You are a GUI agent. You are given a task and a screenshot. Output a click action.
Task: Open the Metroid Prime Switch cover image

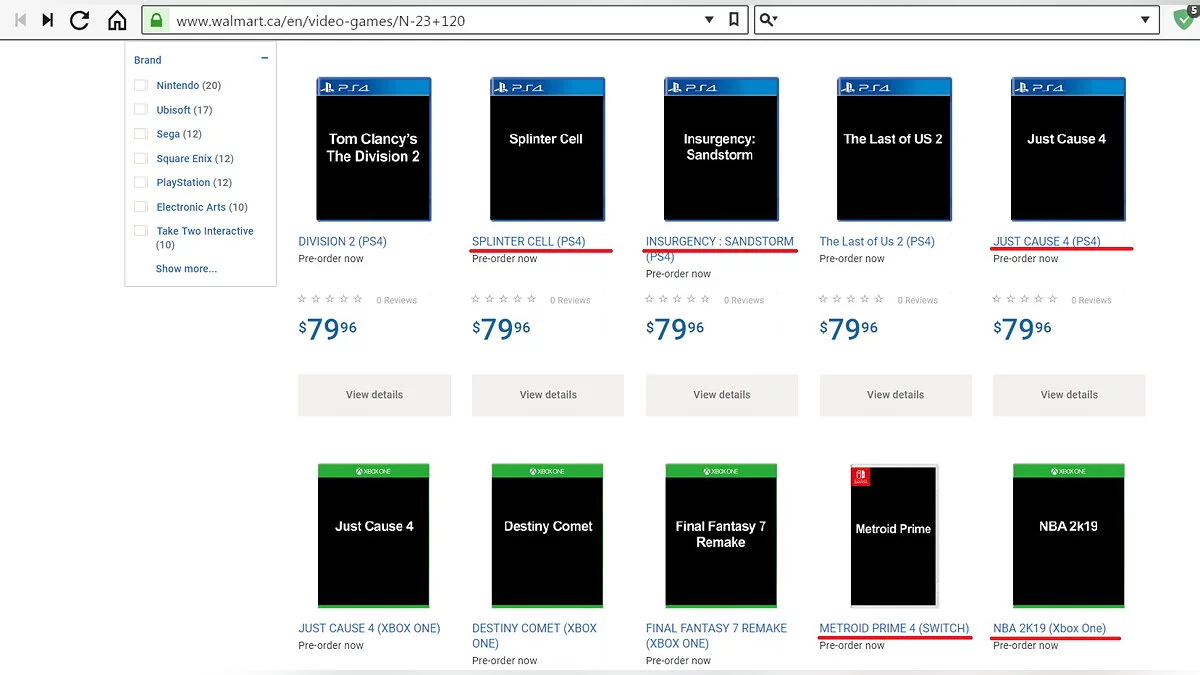click(893, 535)
